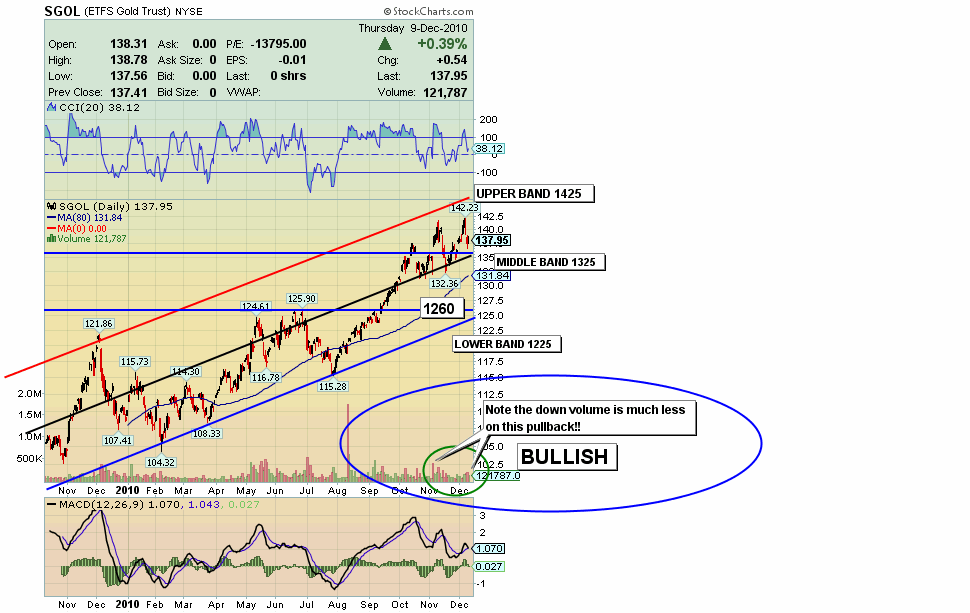Screen dimensions: 970x613
Task: Click the date Thursday 9-Dec-2010
Action: click(413, 28)
